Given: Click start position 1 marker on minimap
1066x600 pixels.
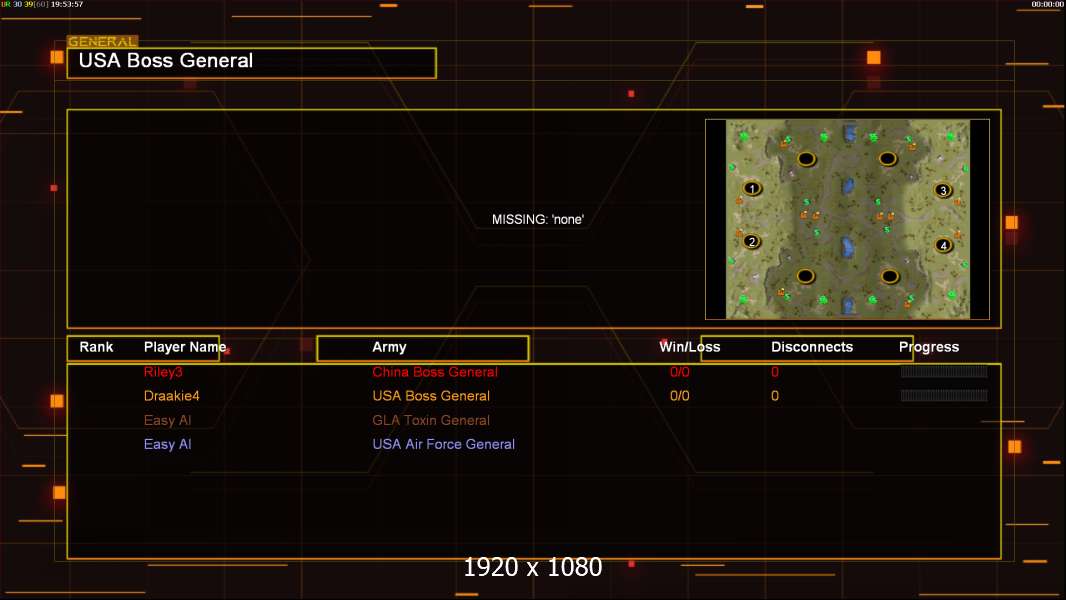Looking at the screenshot, I should [x=752, y=188].
